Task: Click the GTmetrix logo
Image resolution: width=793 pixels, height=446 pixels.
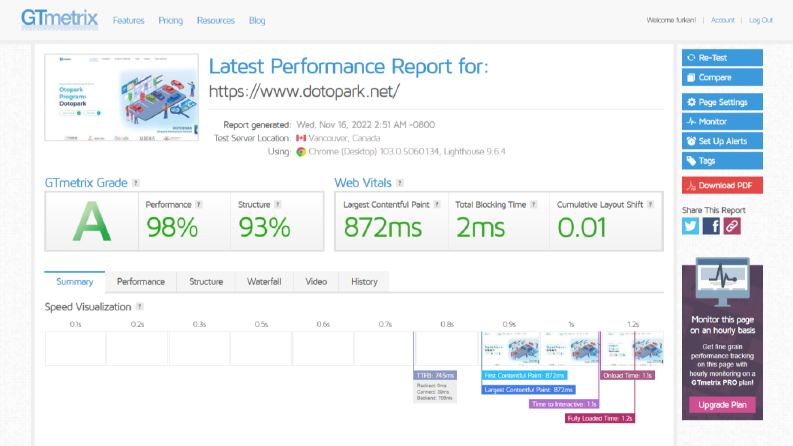Action: tap(59, 19)
